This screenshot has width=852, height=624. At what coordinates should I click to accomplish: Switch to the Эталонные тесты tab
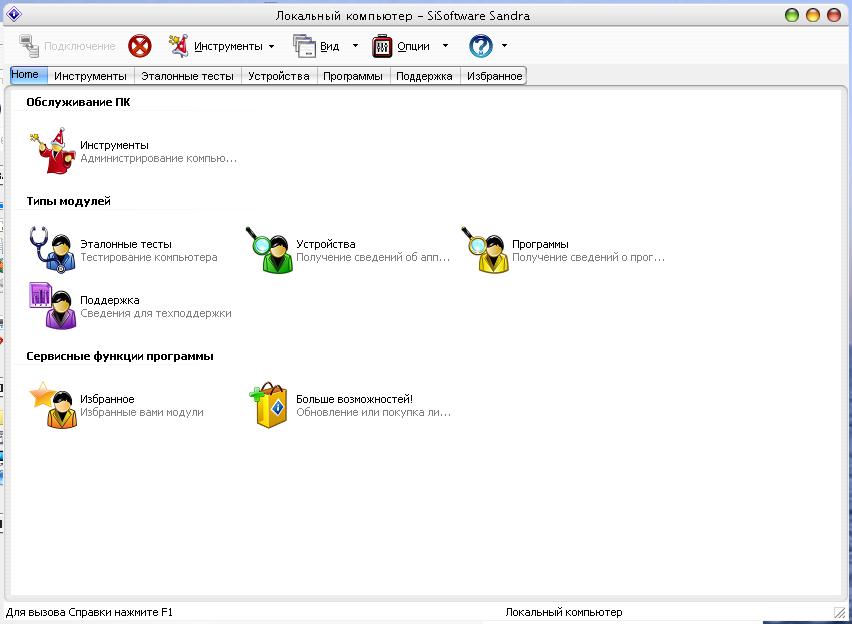(x=187, y=76)
